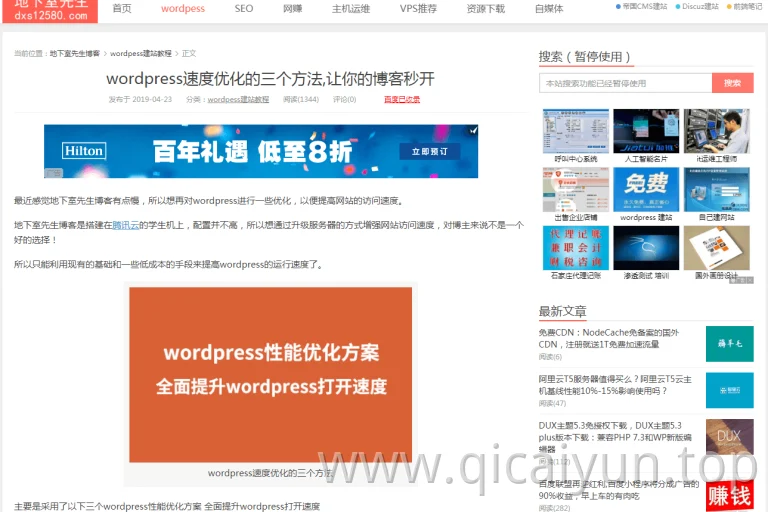Click the DUX theme article thumbnail
Viewport: 768px width, 512px height.
729,437
